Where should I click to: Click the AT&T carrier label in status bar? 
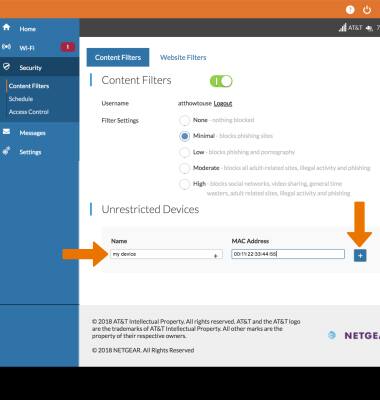point(355,28)
